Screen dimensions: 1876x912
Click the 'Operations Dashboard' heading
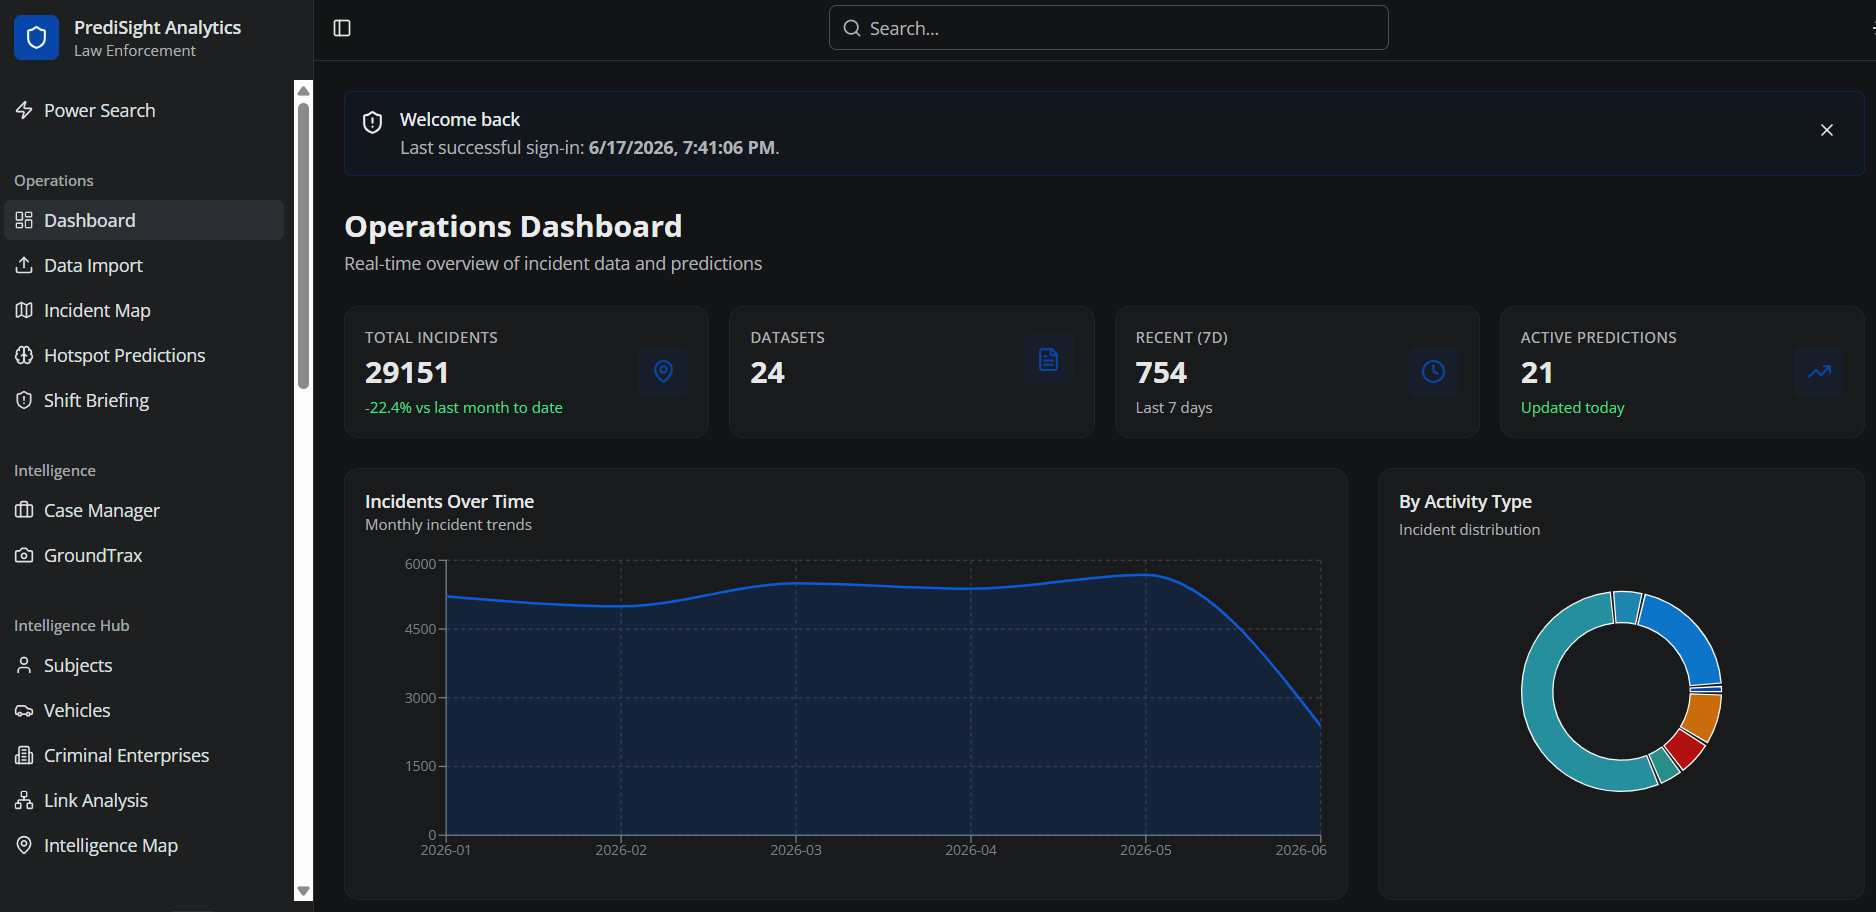pyautogui.click(x=513, y=226)
